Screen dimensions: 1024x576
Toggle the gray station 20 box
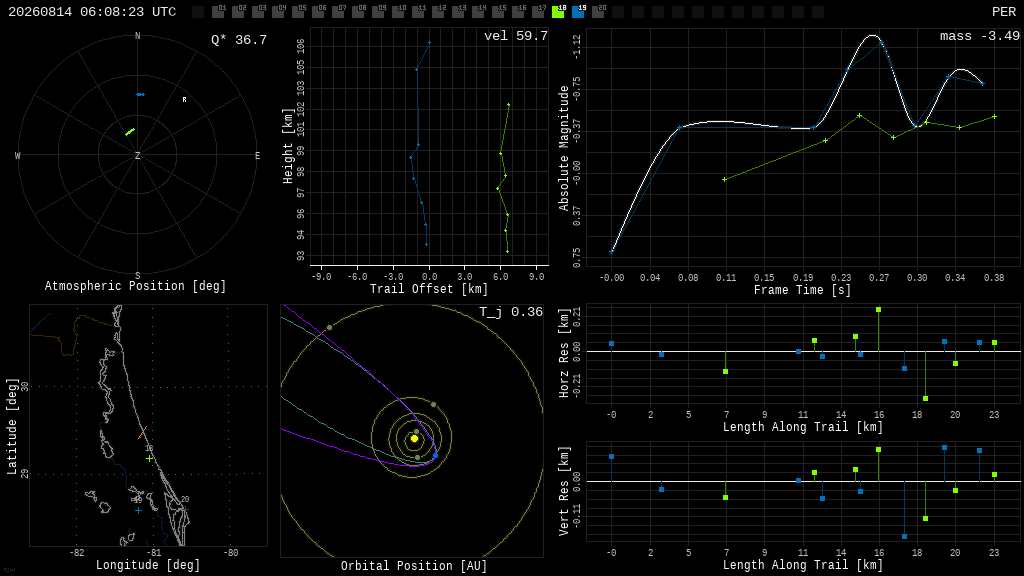(599, 12)
